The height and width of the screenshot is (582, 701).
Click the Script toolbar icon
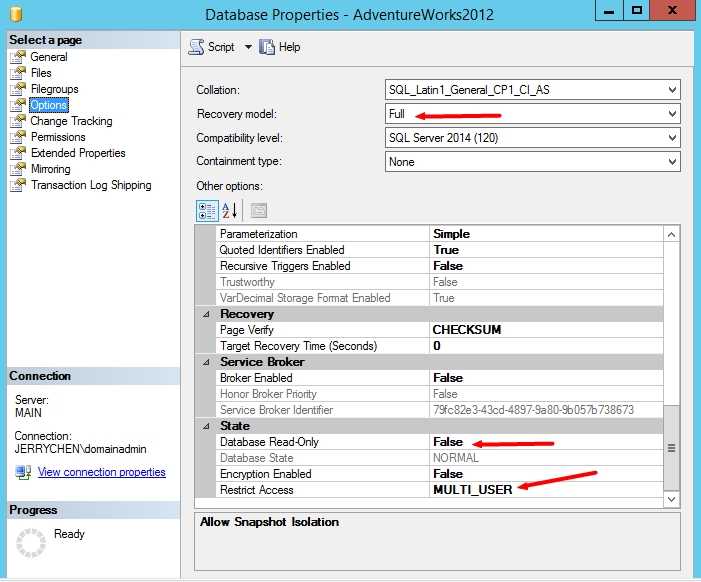[x=196, y=47]
